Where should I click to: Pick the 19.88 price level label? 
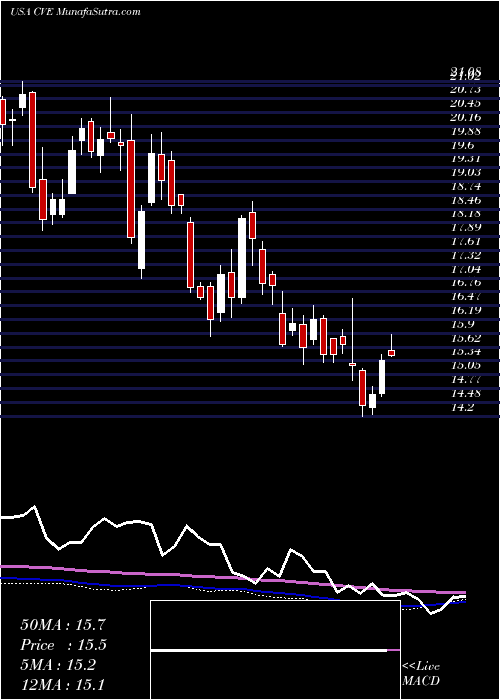click(x=466, y=132)
